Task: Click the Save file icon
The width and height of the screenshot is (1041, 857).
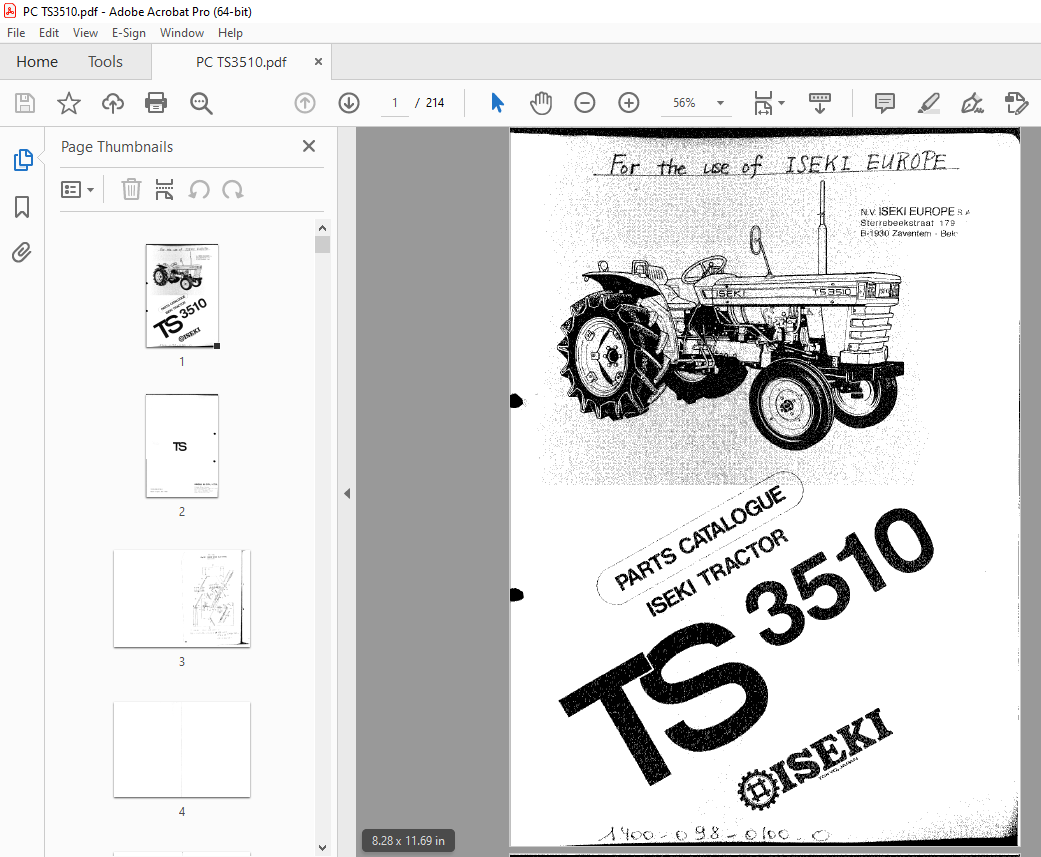Action: [25, 103]
